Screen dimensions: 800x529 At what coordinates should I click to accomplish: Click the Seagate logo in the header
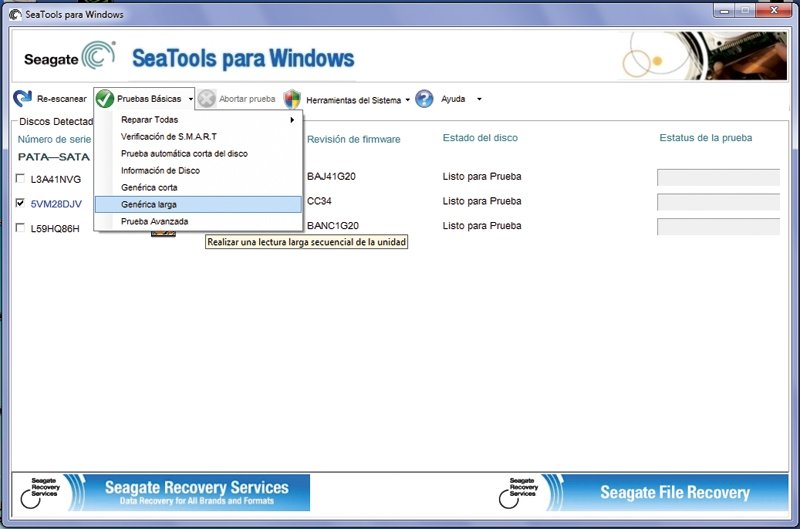[x=69, y=56]
